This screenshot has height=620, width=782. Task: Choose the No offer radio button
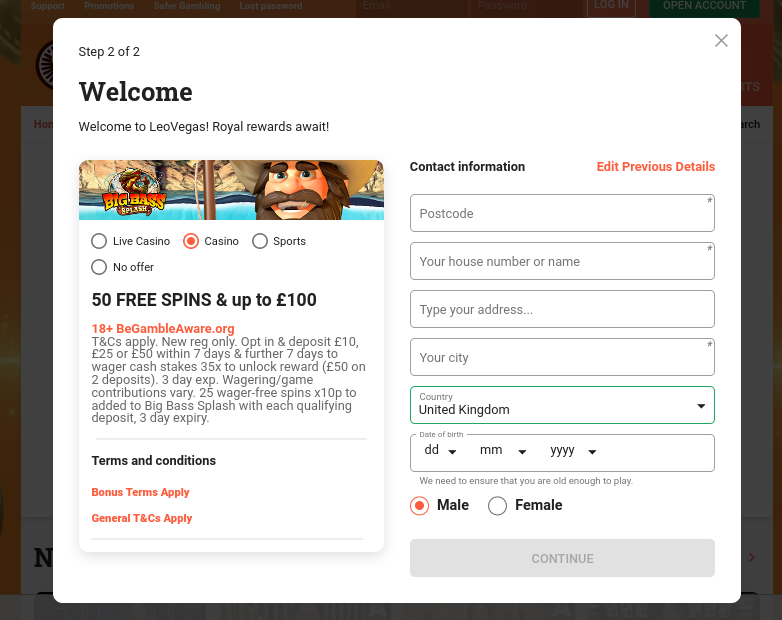[99, 267]
